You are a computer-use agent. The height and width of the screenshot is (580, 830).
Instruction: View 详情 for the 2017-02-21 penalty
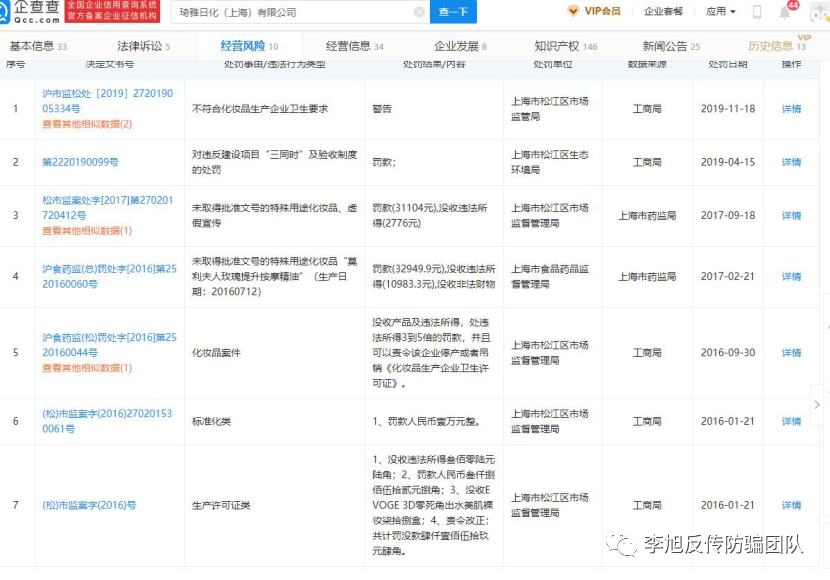tap(791, 277)
